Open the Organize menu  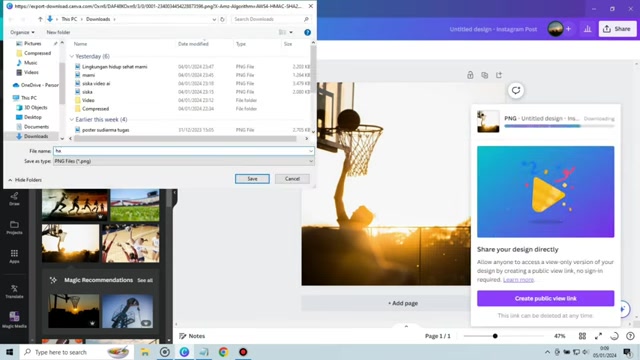(22, 32)
